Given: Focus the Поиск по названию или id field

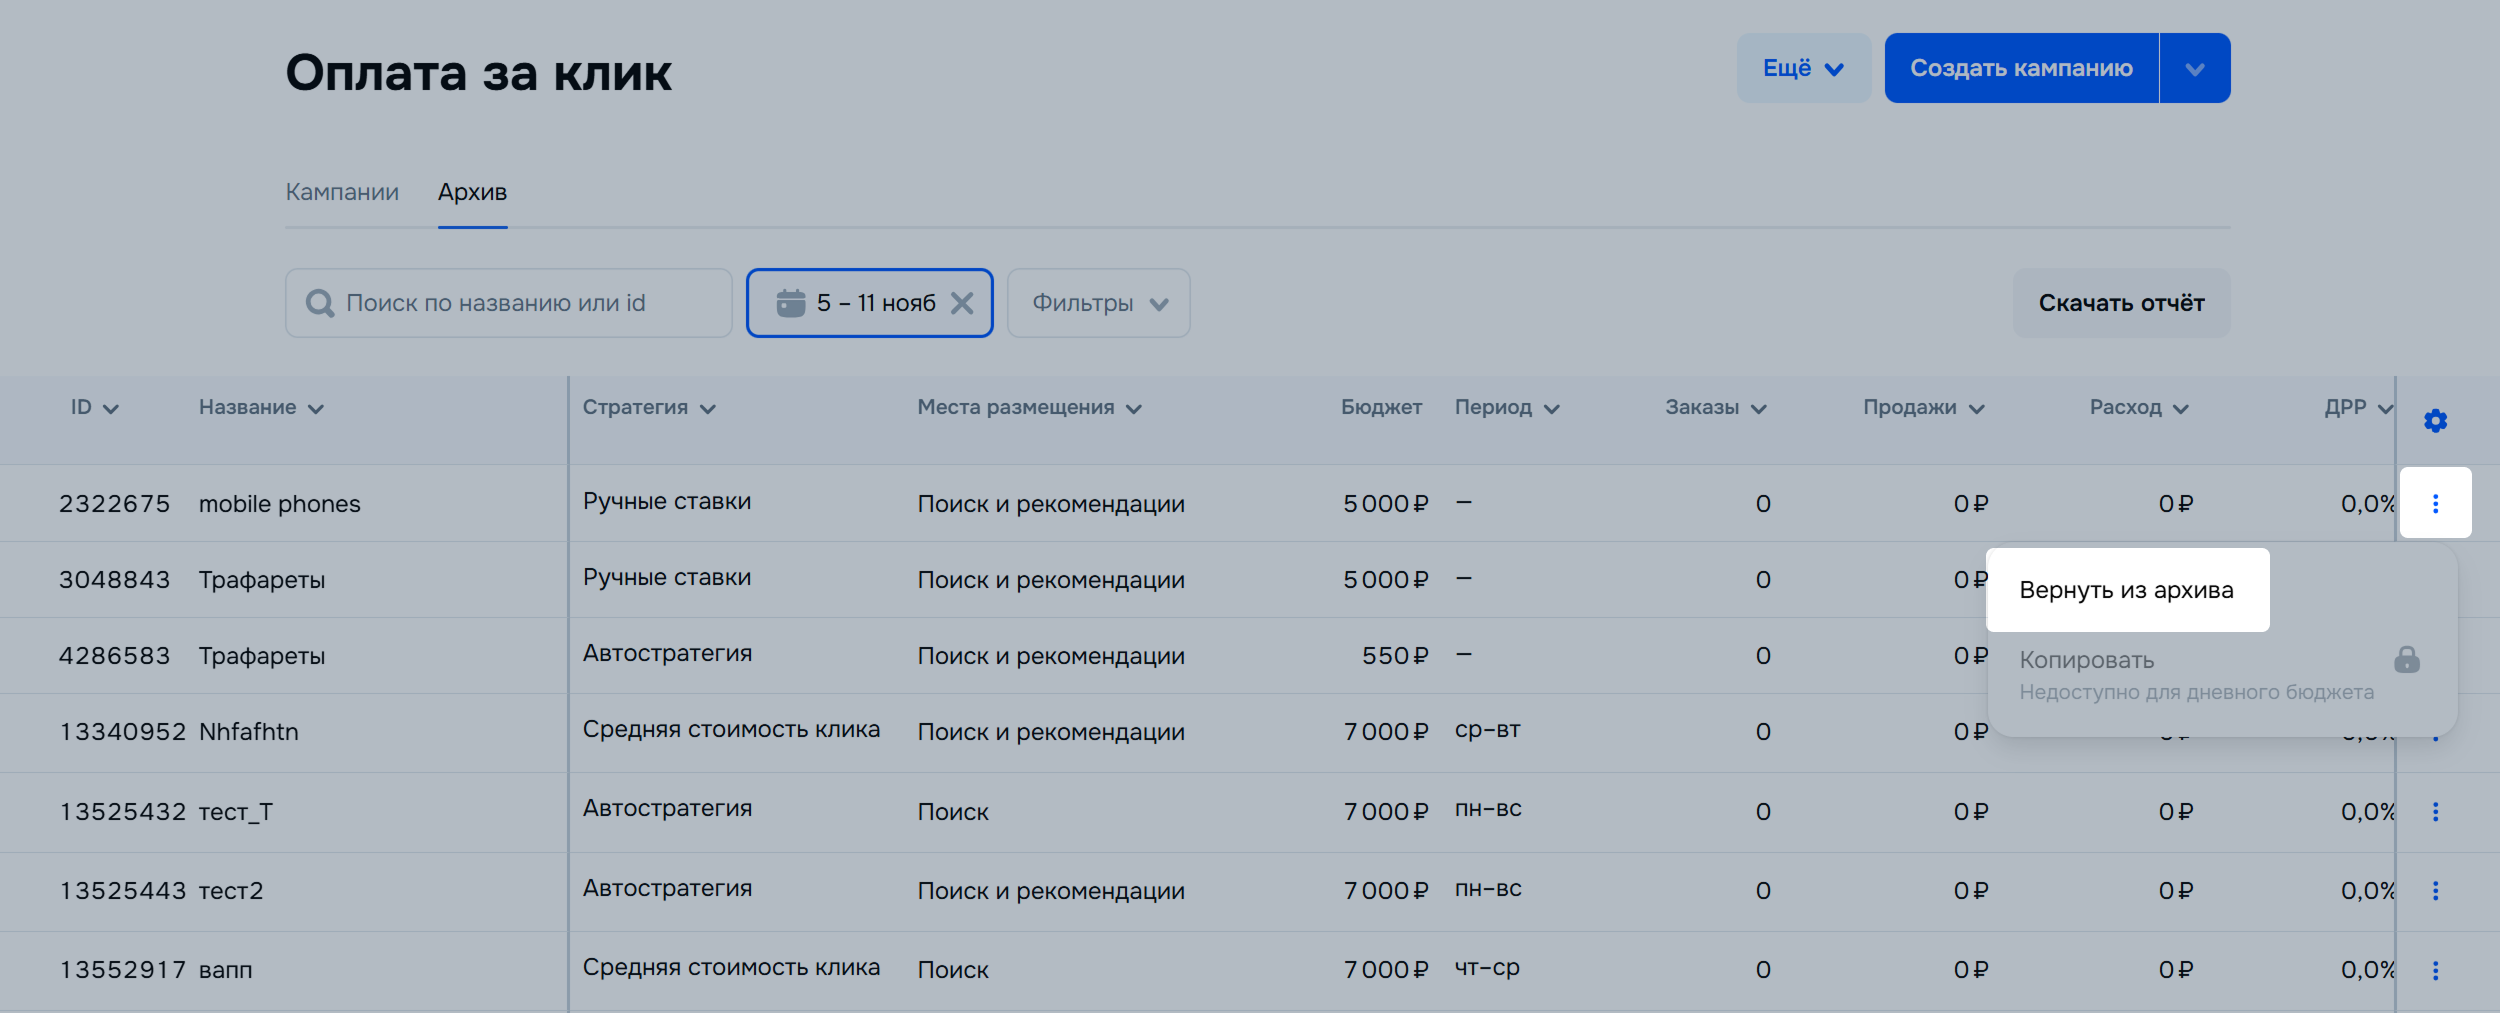Looking at the screenshot, I should tap(520, 303).
